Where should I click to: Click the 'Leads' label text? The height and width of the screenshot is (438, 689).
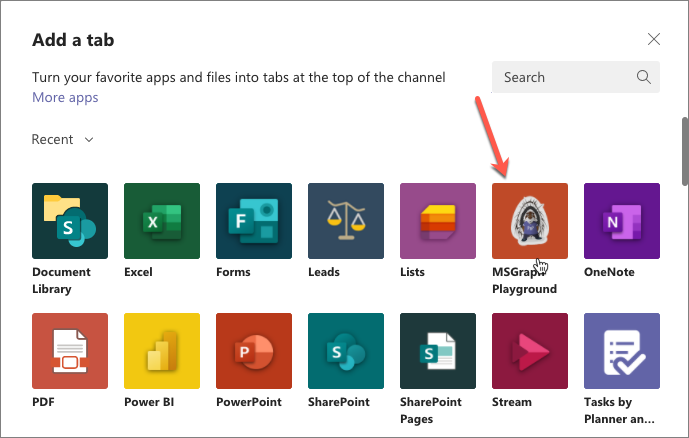[324, 272]
